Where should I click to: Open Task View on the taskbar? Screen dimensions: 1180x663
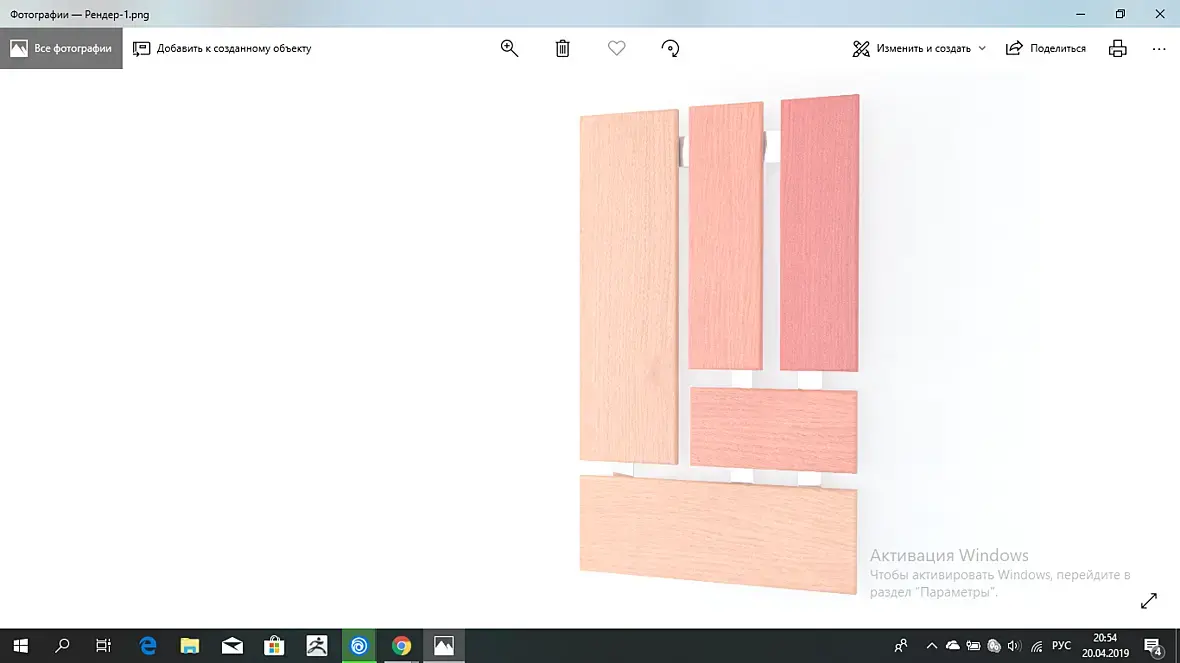point(103,646)
